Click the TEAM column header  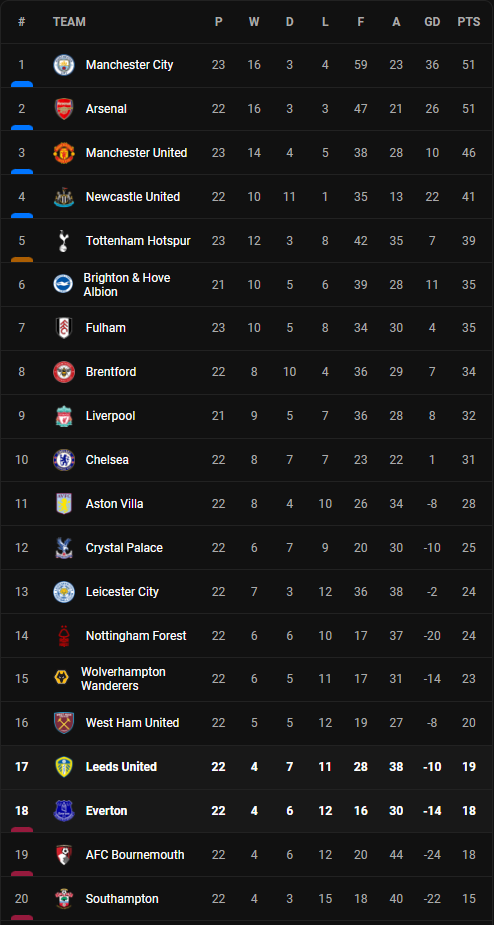pos(69,22)
